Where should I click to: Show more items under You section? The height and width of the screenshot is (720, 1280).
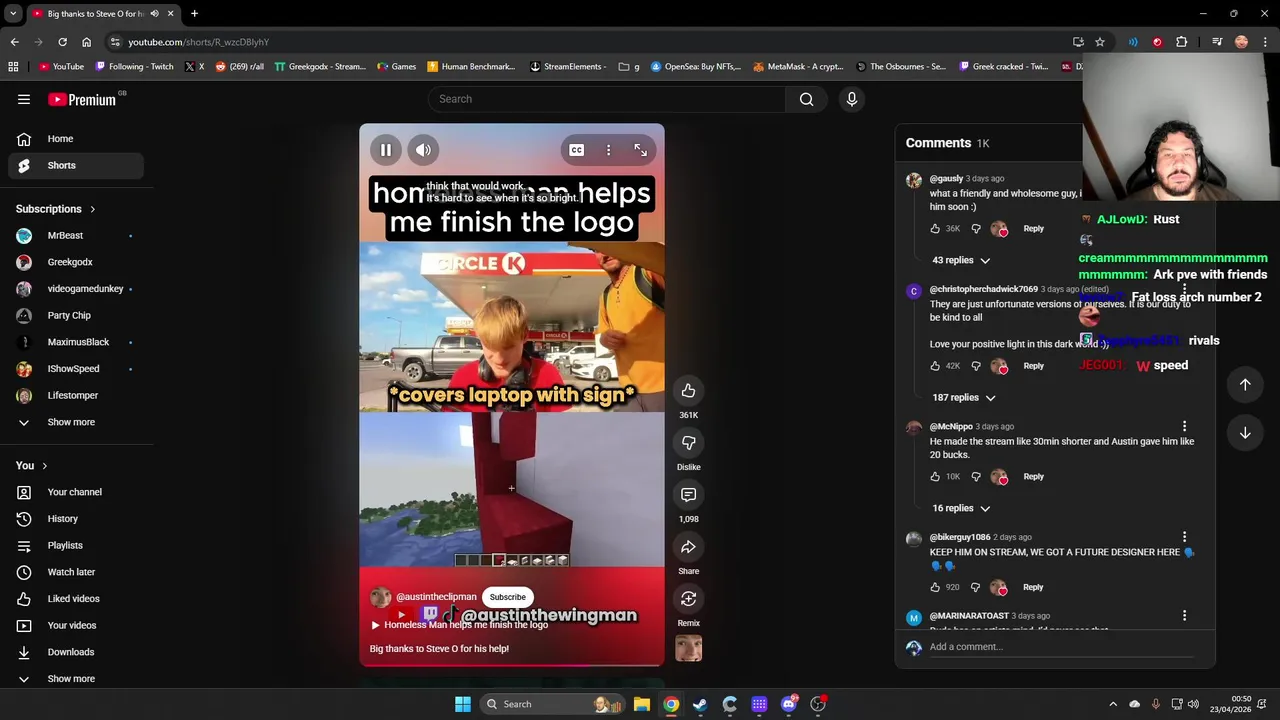pos(76,679)
